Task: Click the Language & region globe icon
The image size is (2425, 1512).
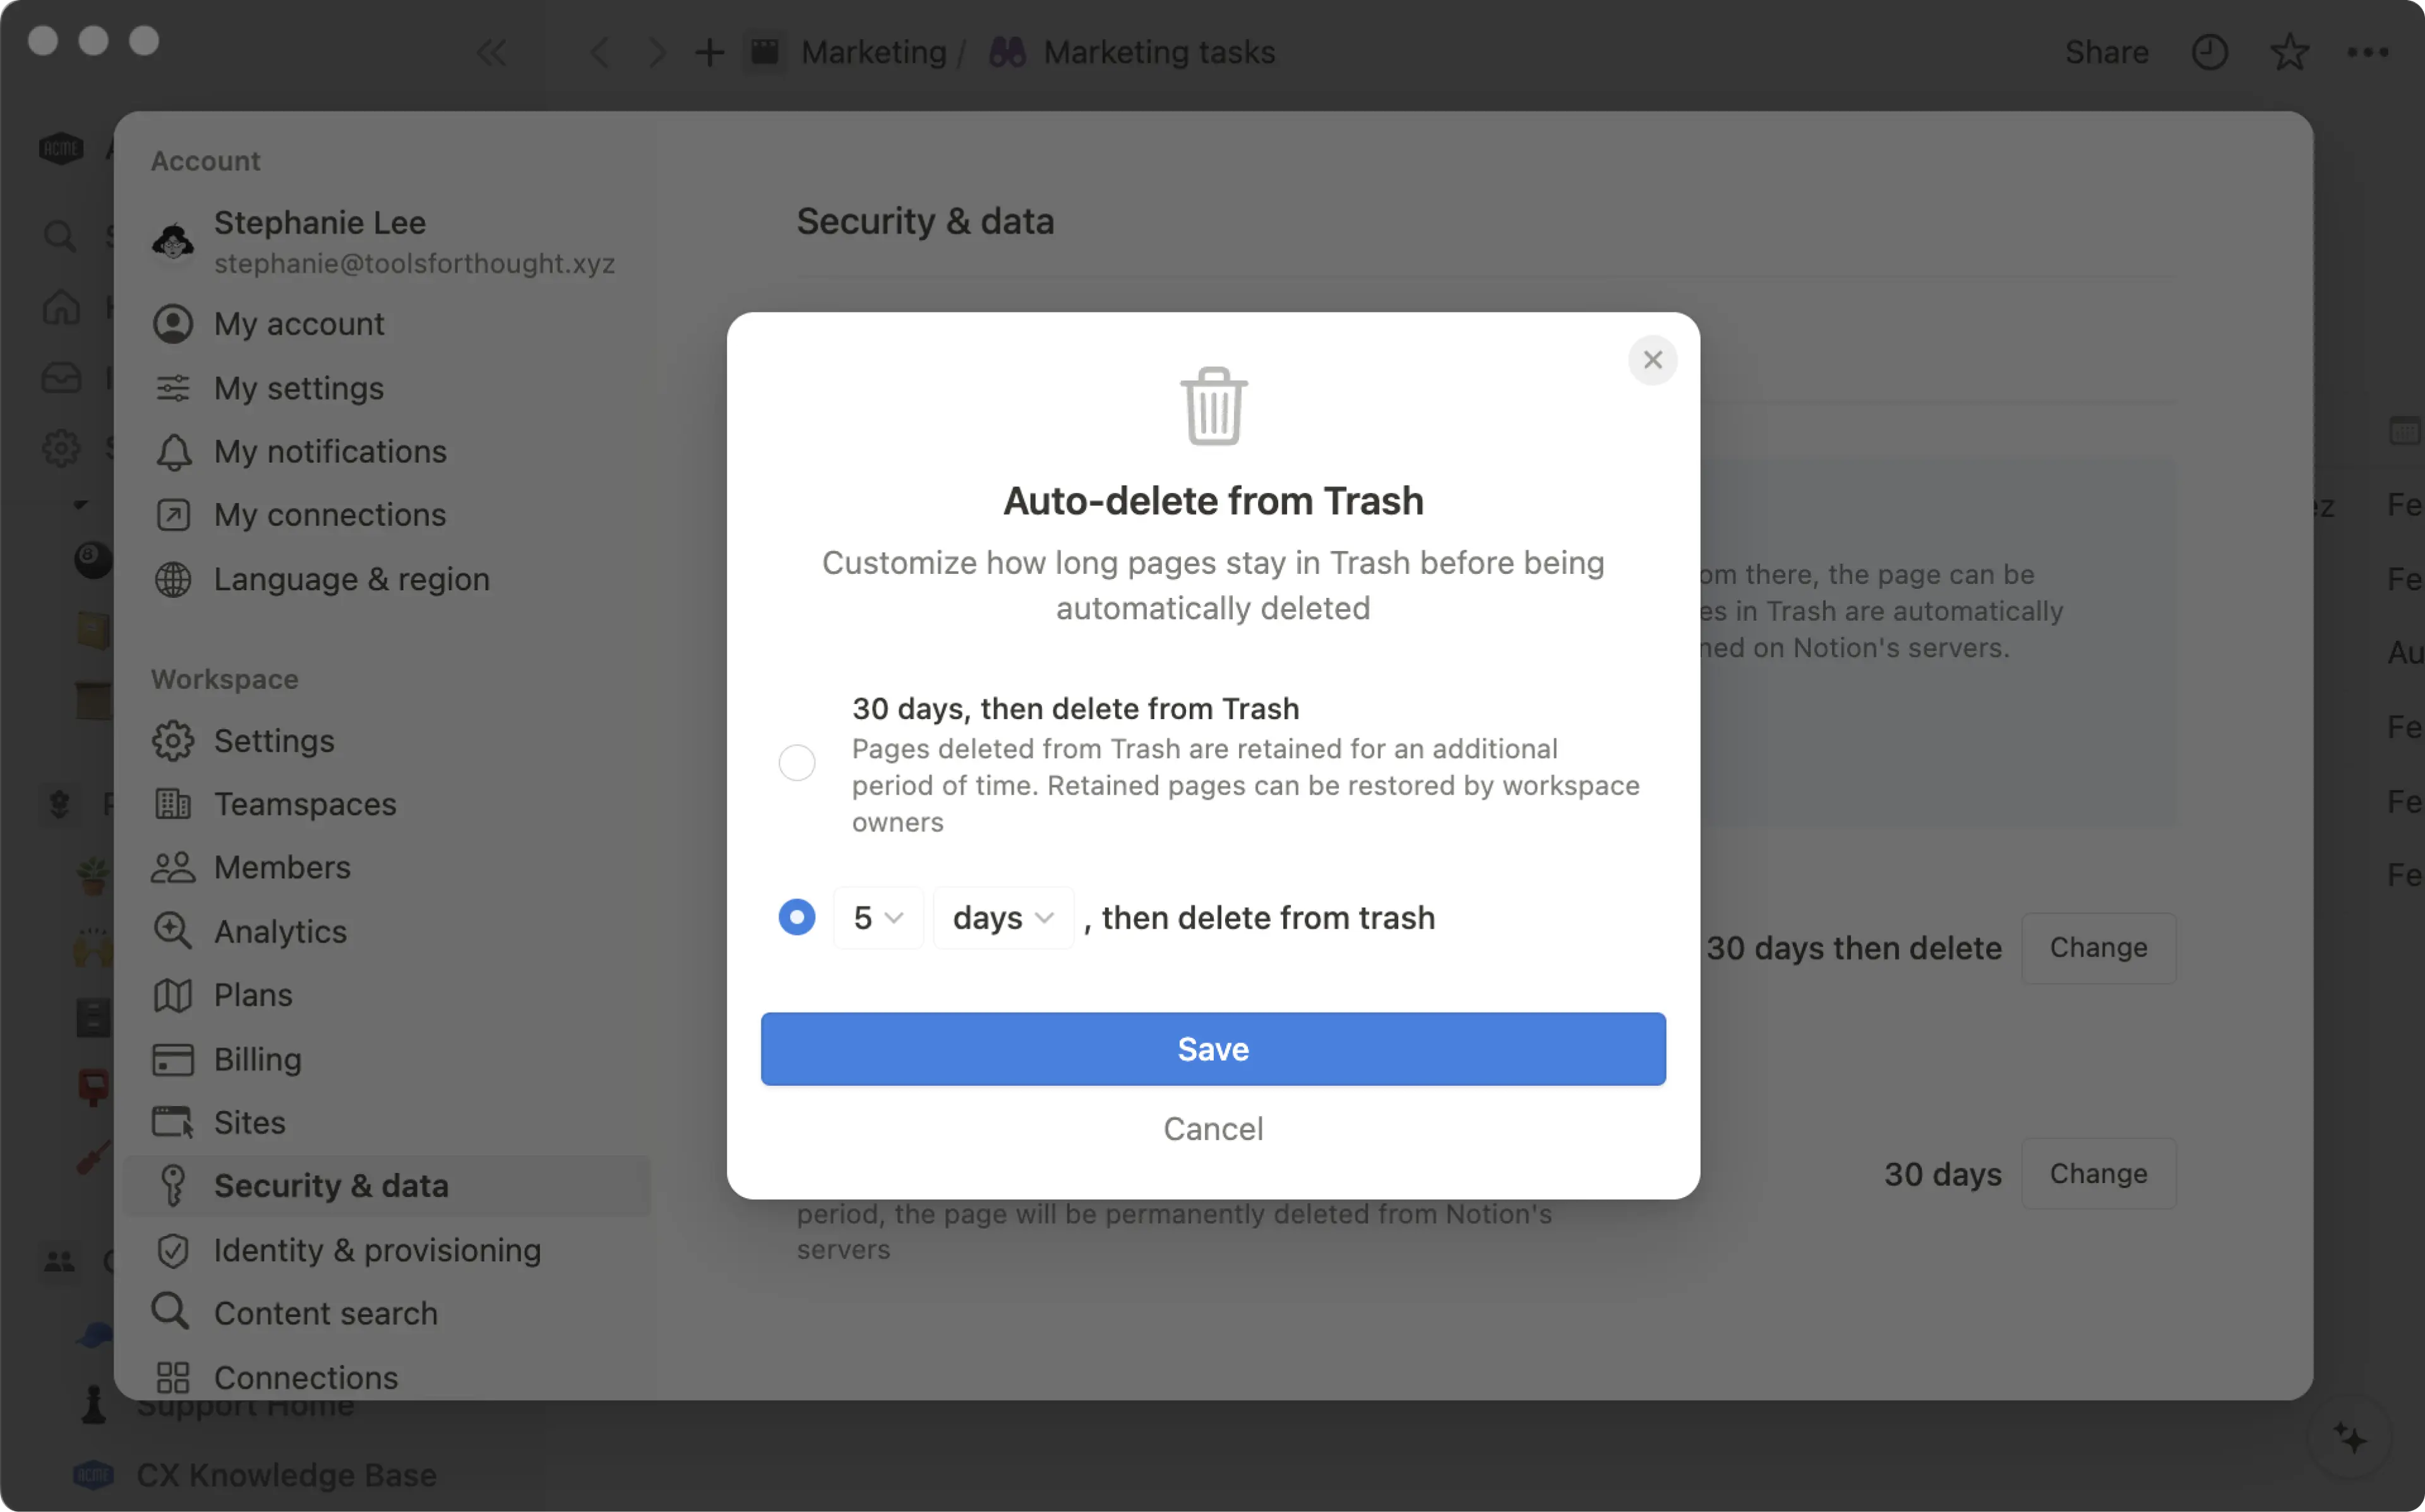Action: (x=173, y=579)
